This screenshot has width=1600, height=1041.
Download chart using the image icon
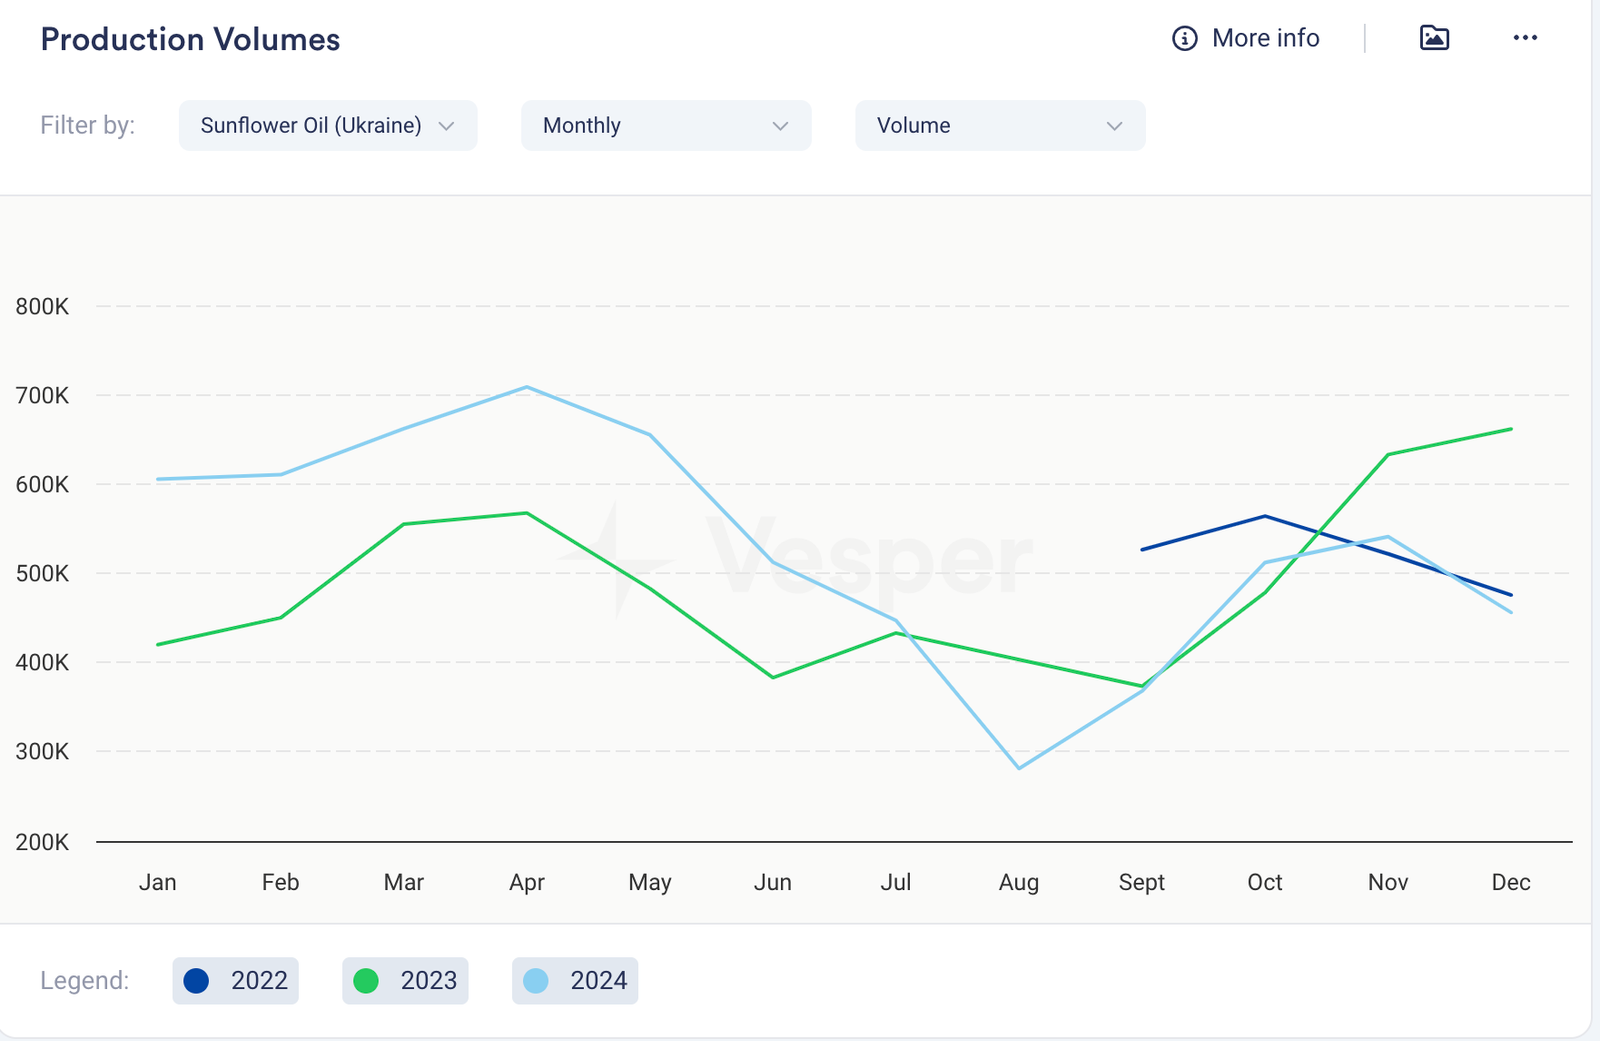pos(1434,38)
